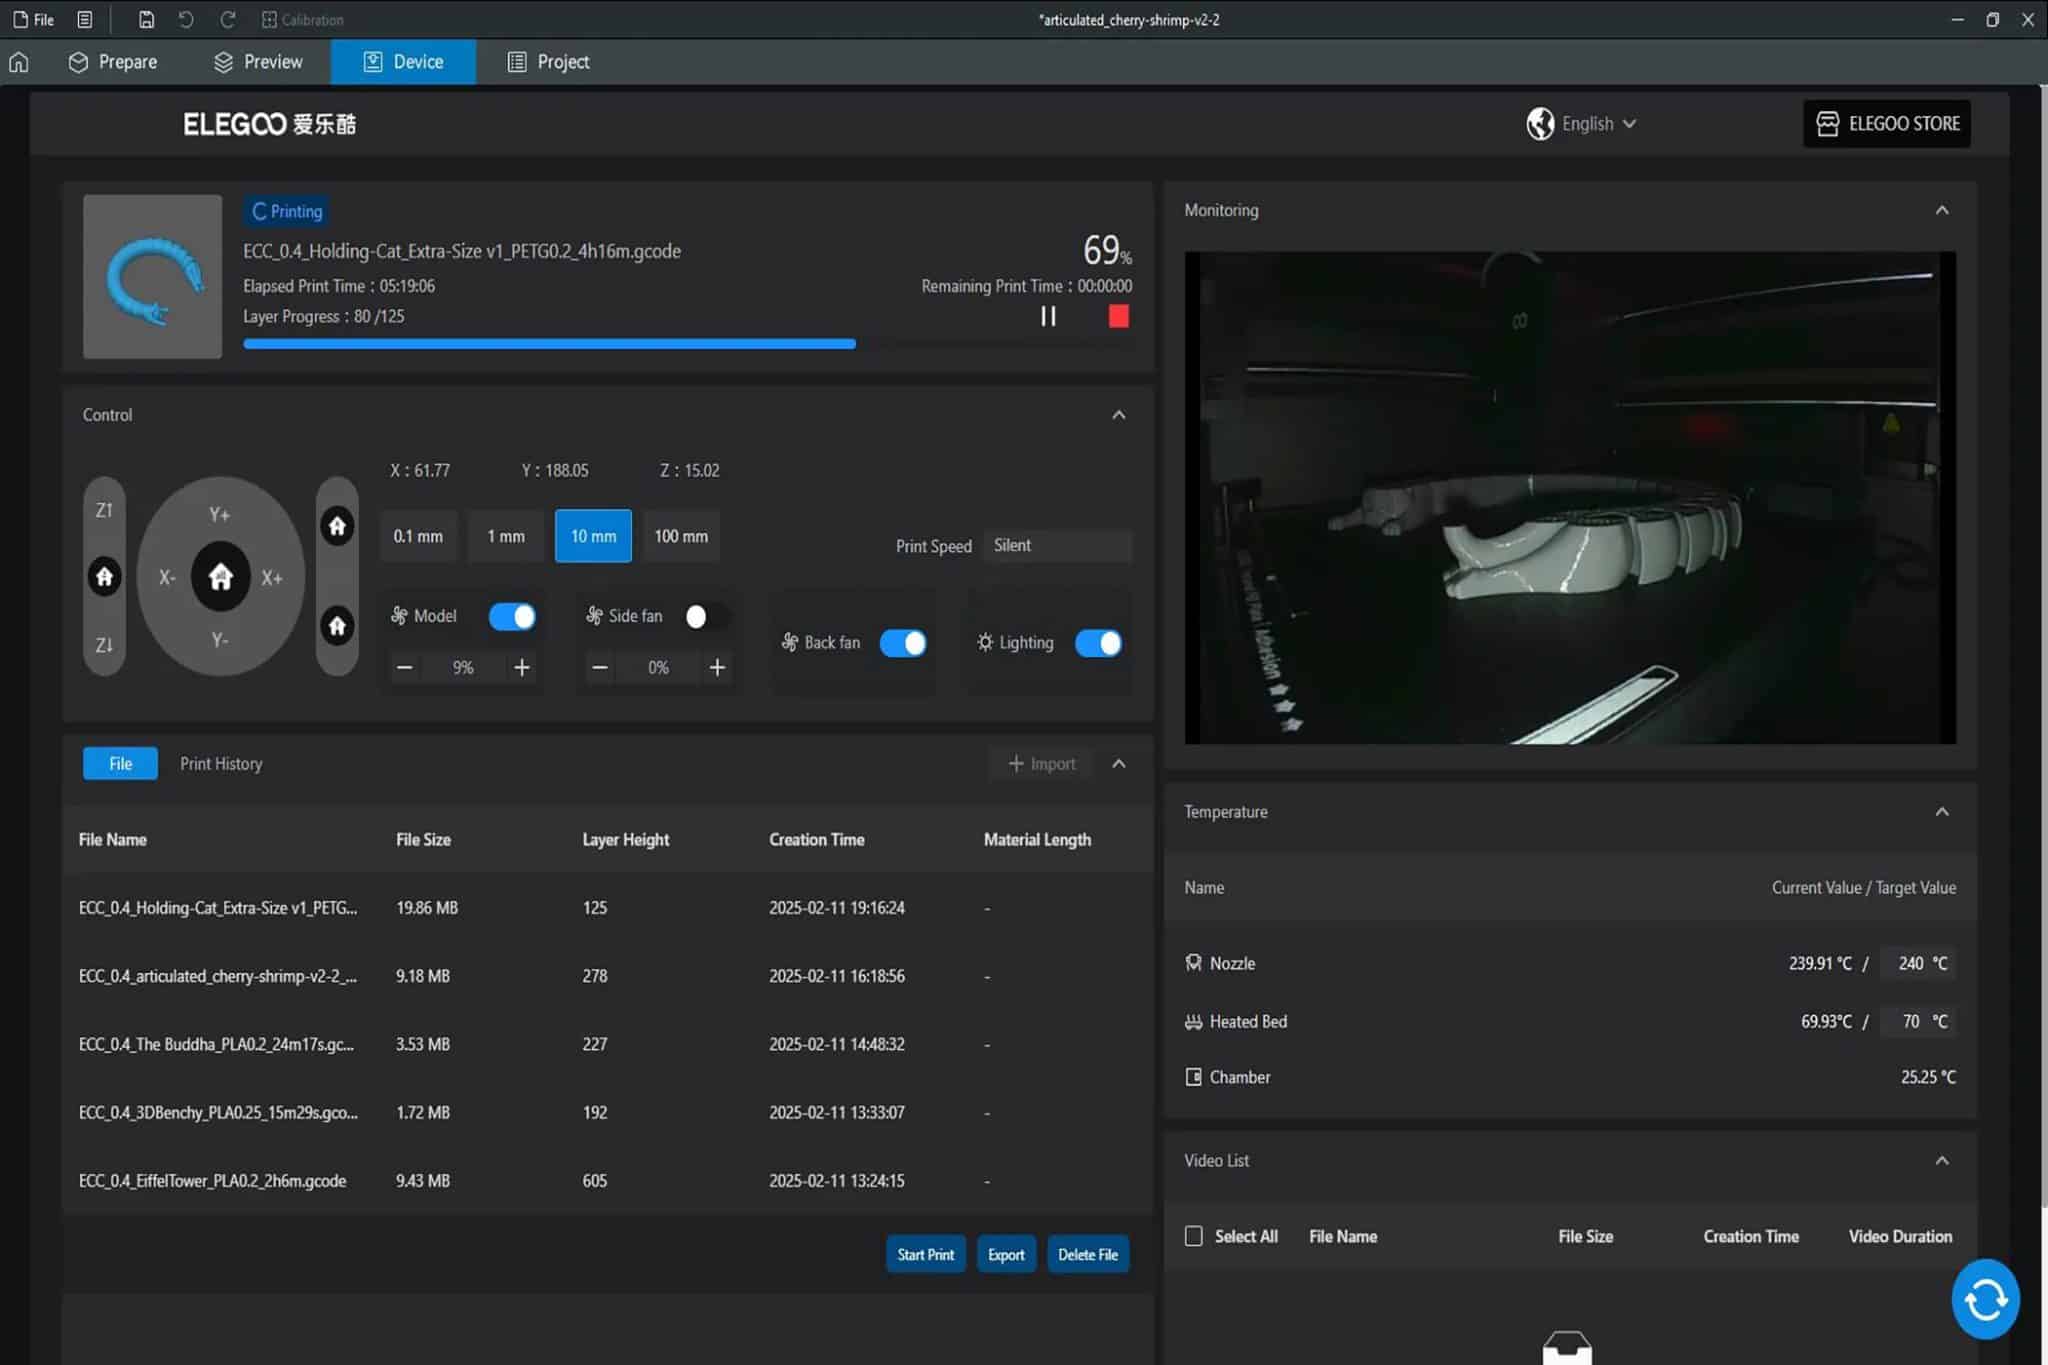Click the redo icon in the toolbar
Screen dimensions: 2048x1365
coord(229,19)
